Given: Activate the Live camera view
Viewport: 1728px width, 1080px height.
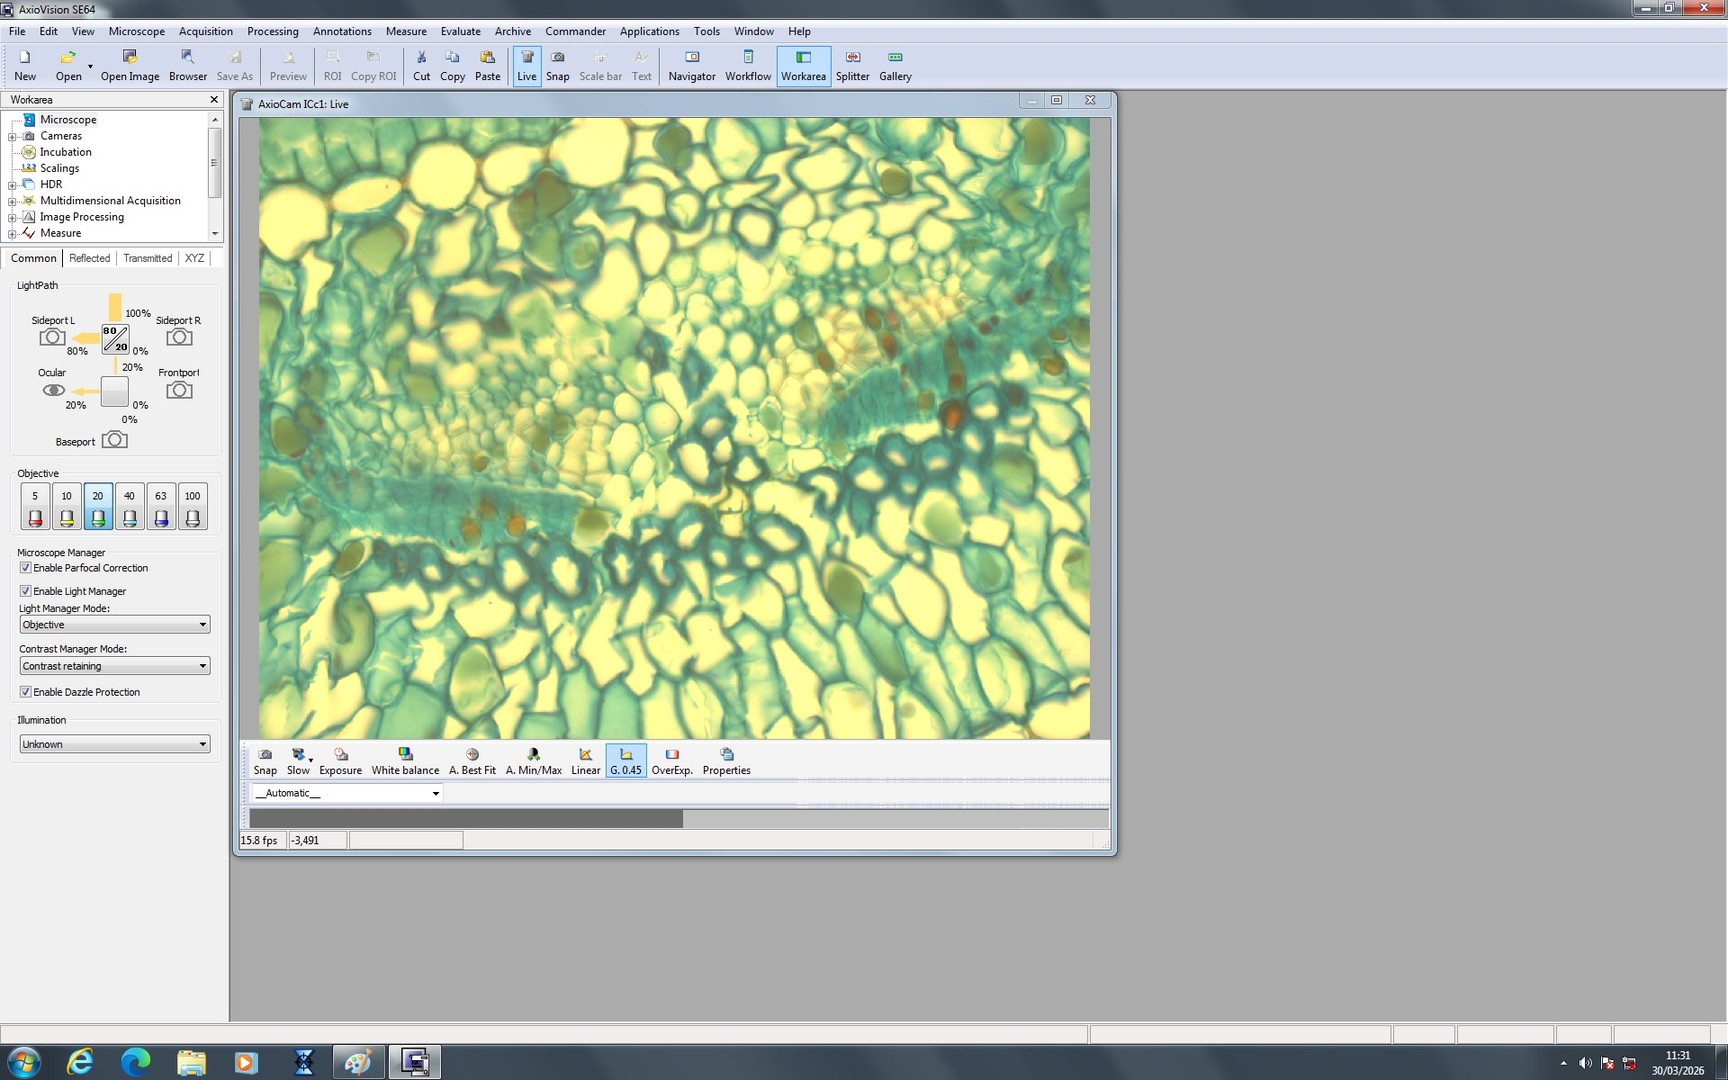Looking at the screenshot, I should pyautogui.click(x=527, y=65).
